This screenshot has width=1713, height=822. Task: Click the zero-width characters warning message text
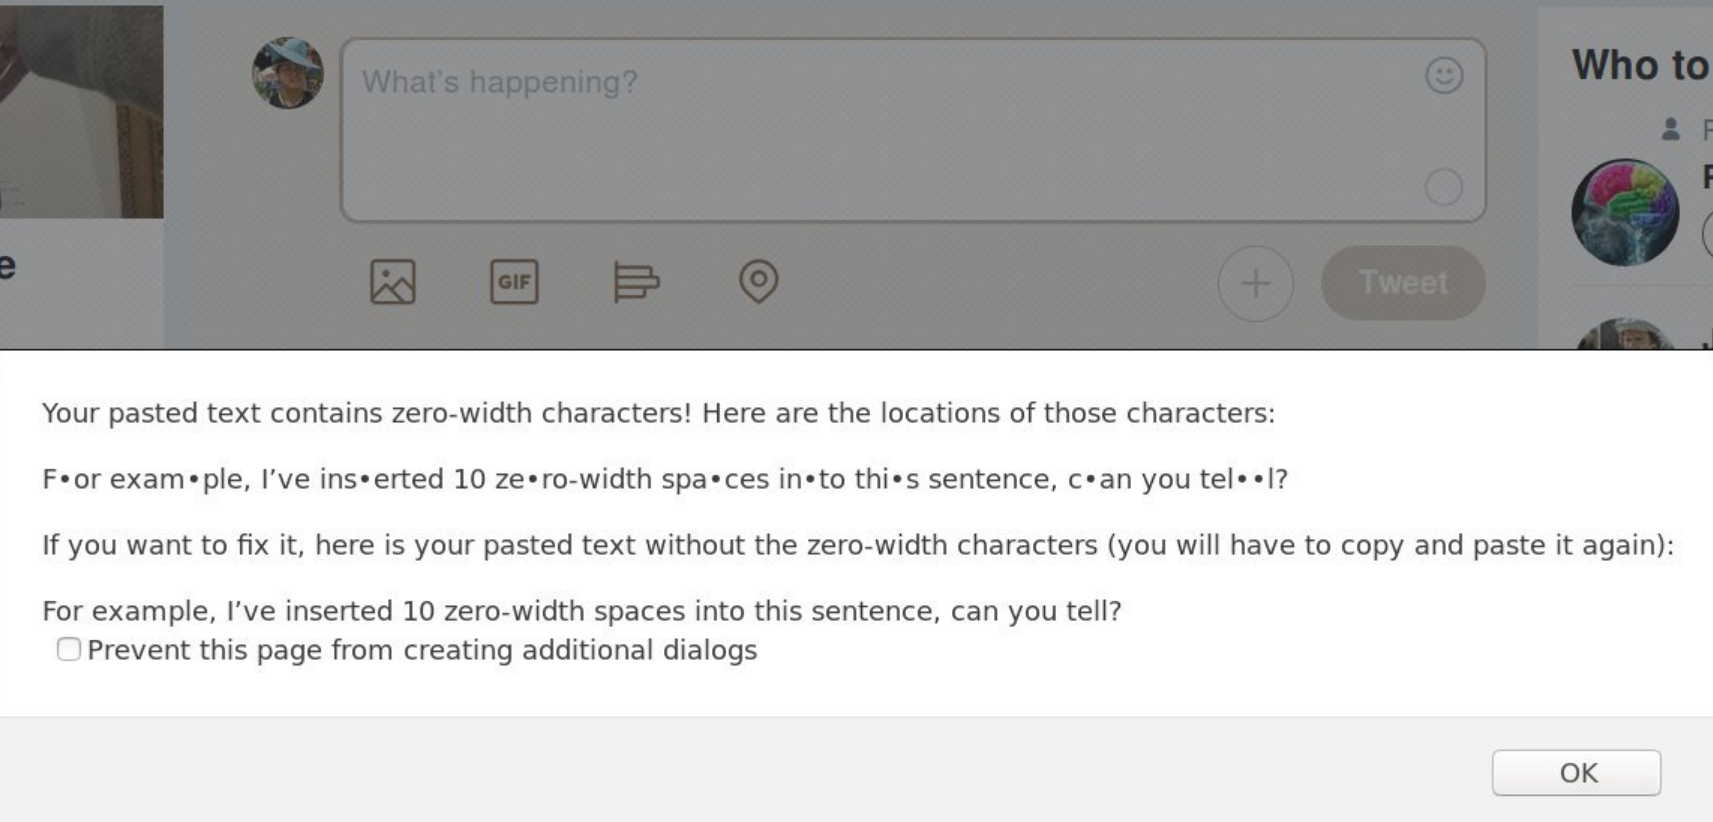tap(659, 413)
